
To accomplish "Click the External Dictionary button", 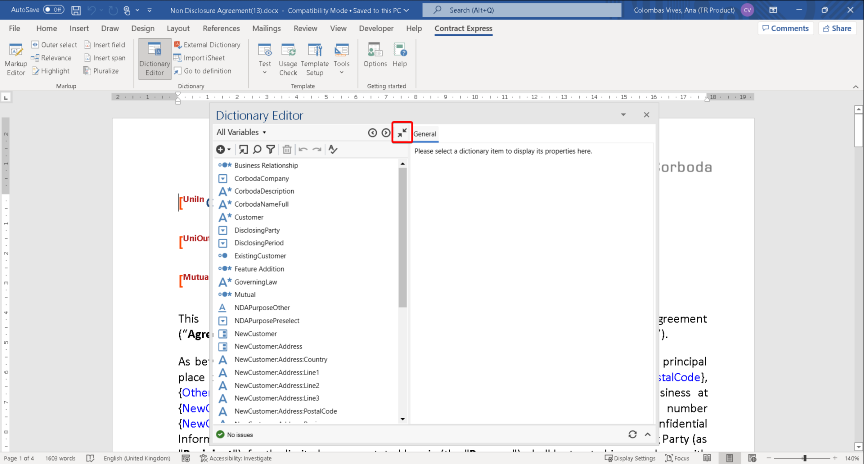I will point(206,45).
